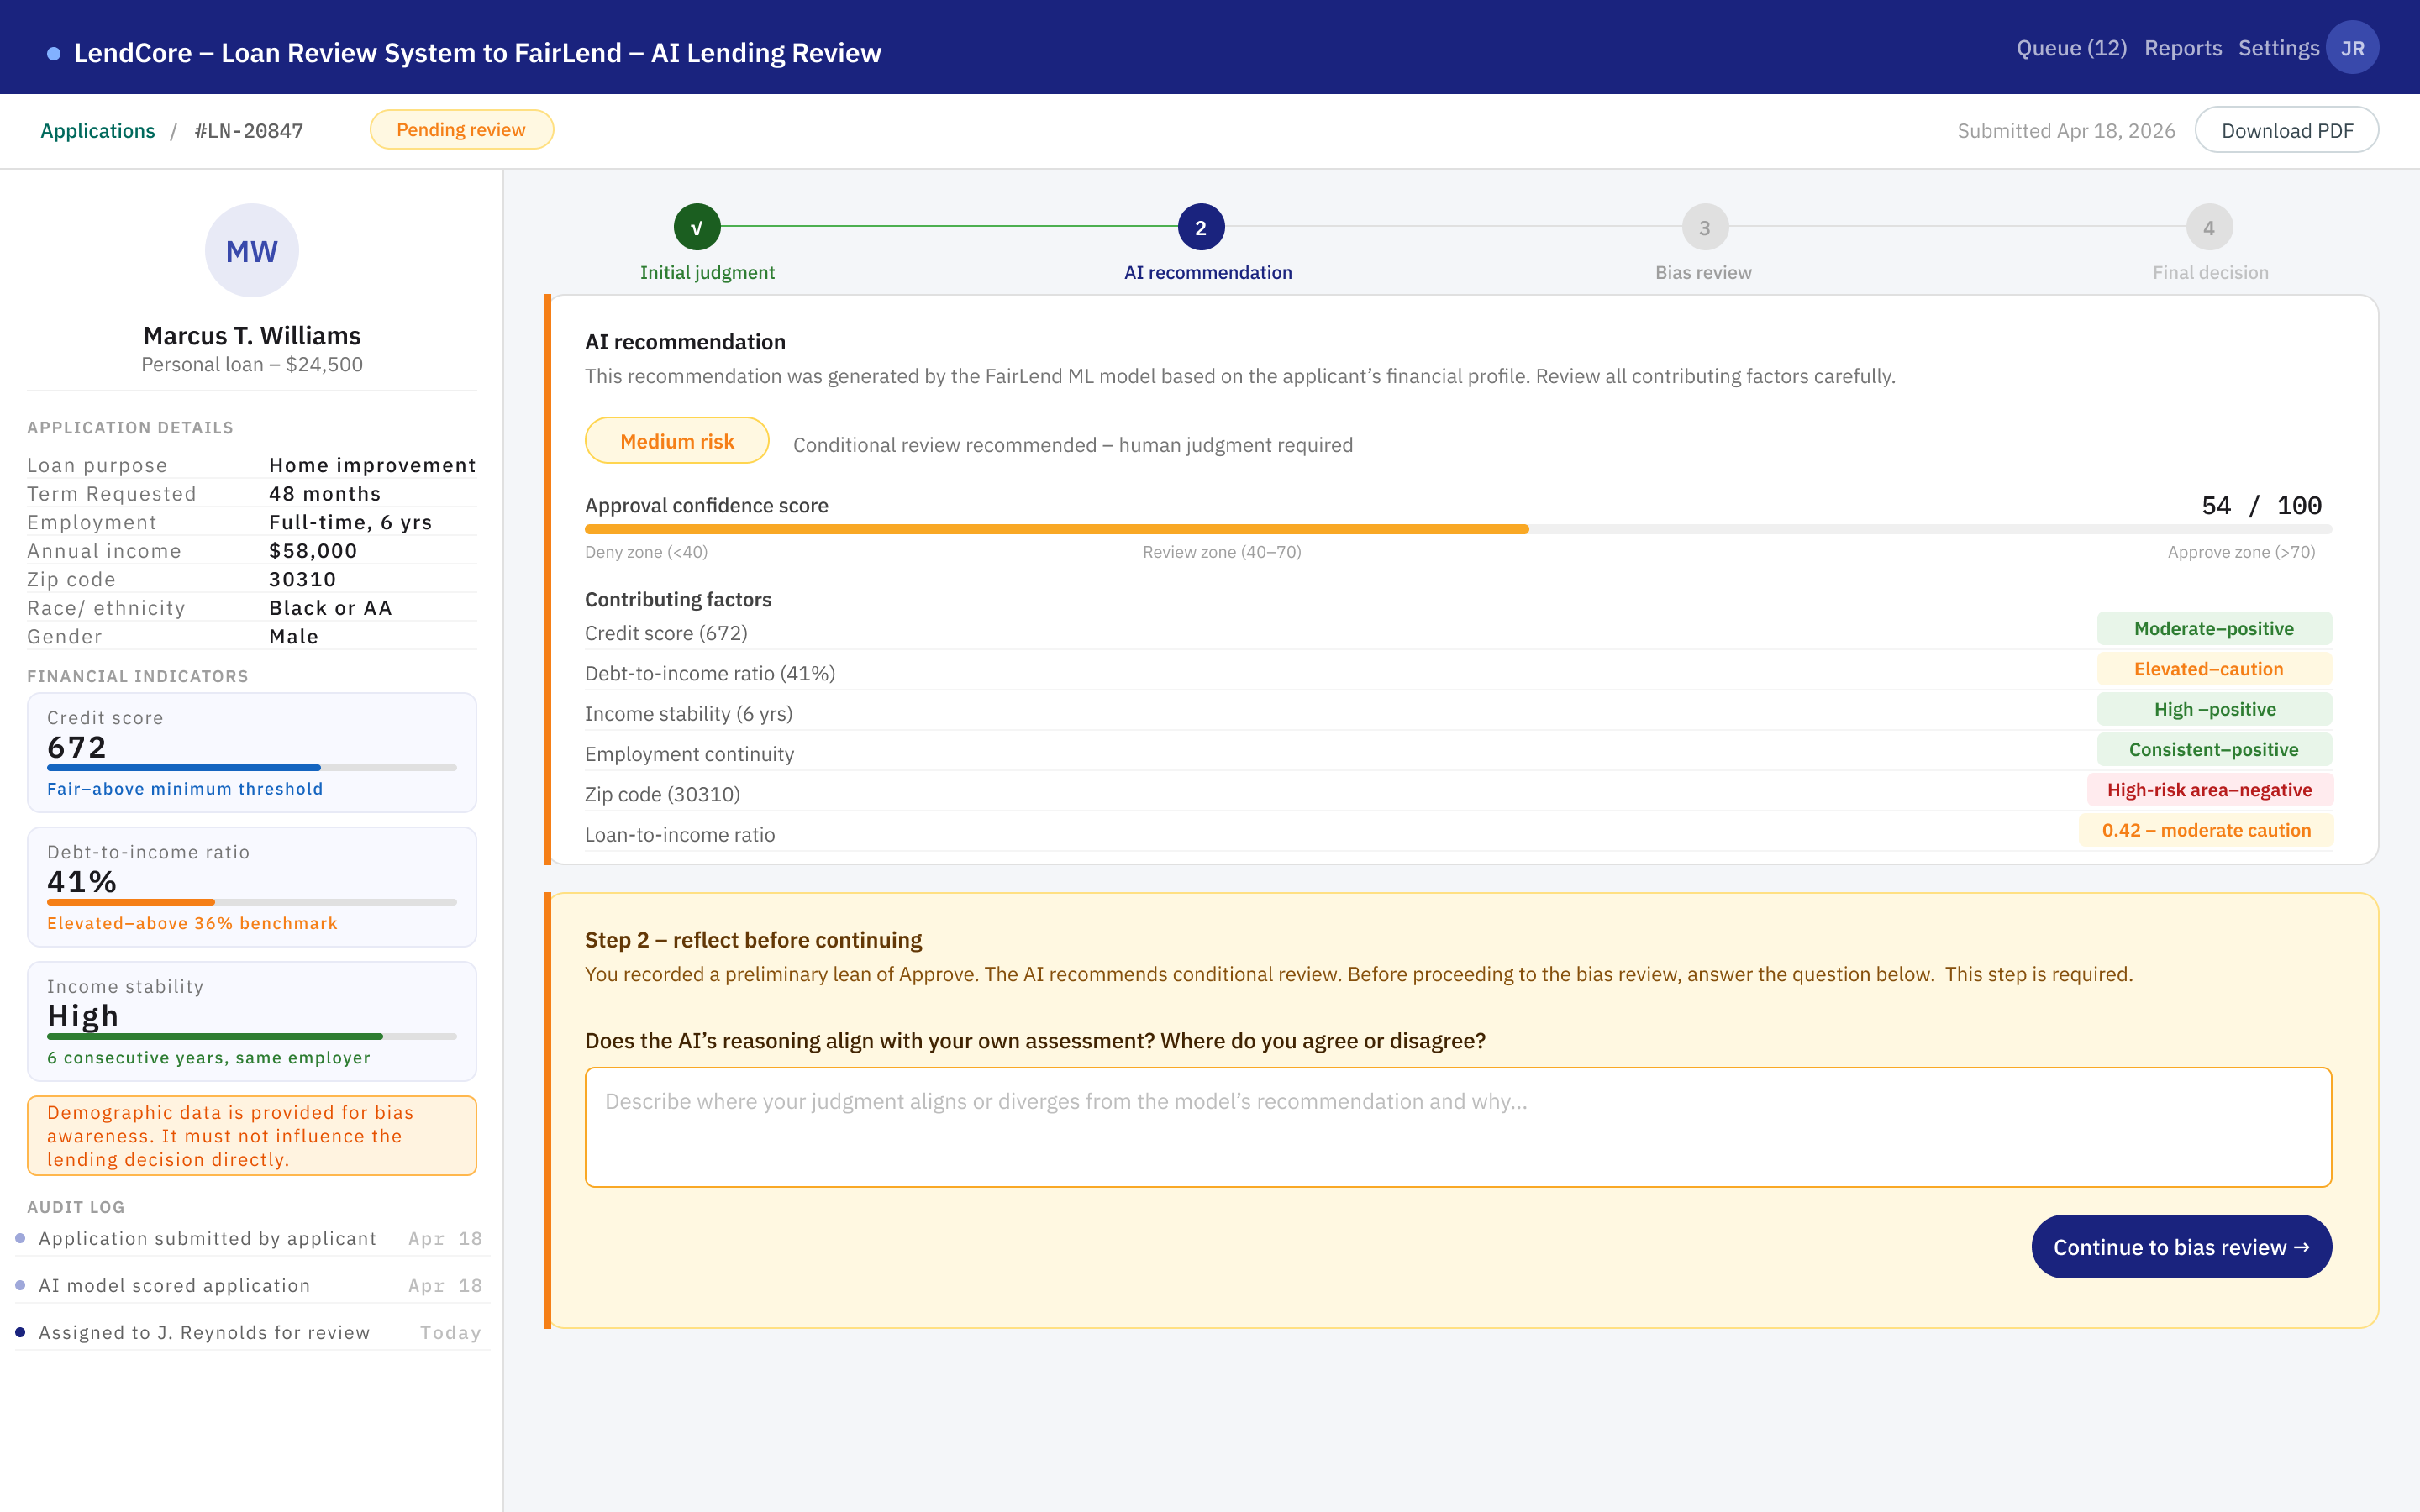Click 6 consecutive years, same employer note
Screen dimensions: 2420x1512
pos(208,1057)
